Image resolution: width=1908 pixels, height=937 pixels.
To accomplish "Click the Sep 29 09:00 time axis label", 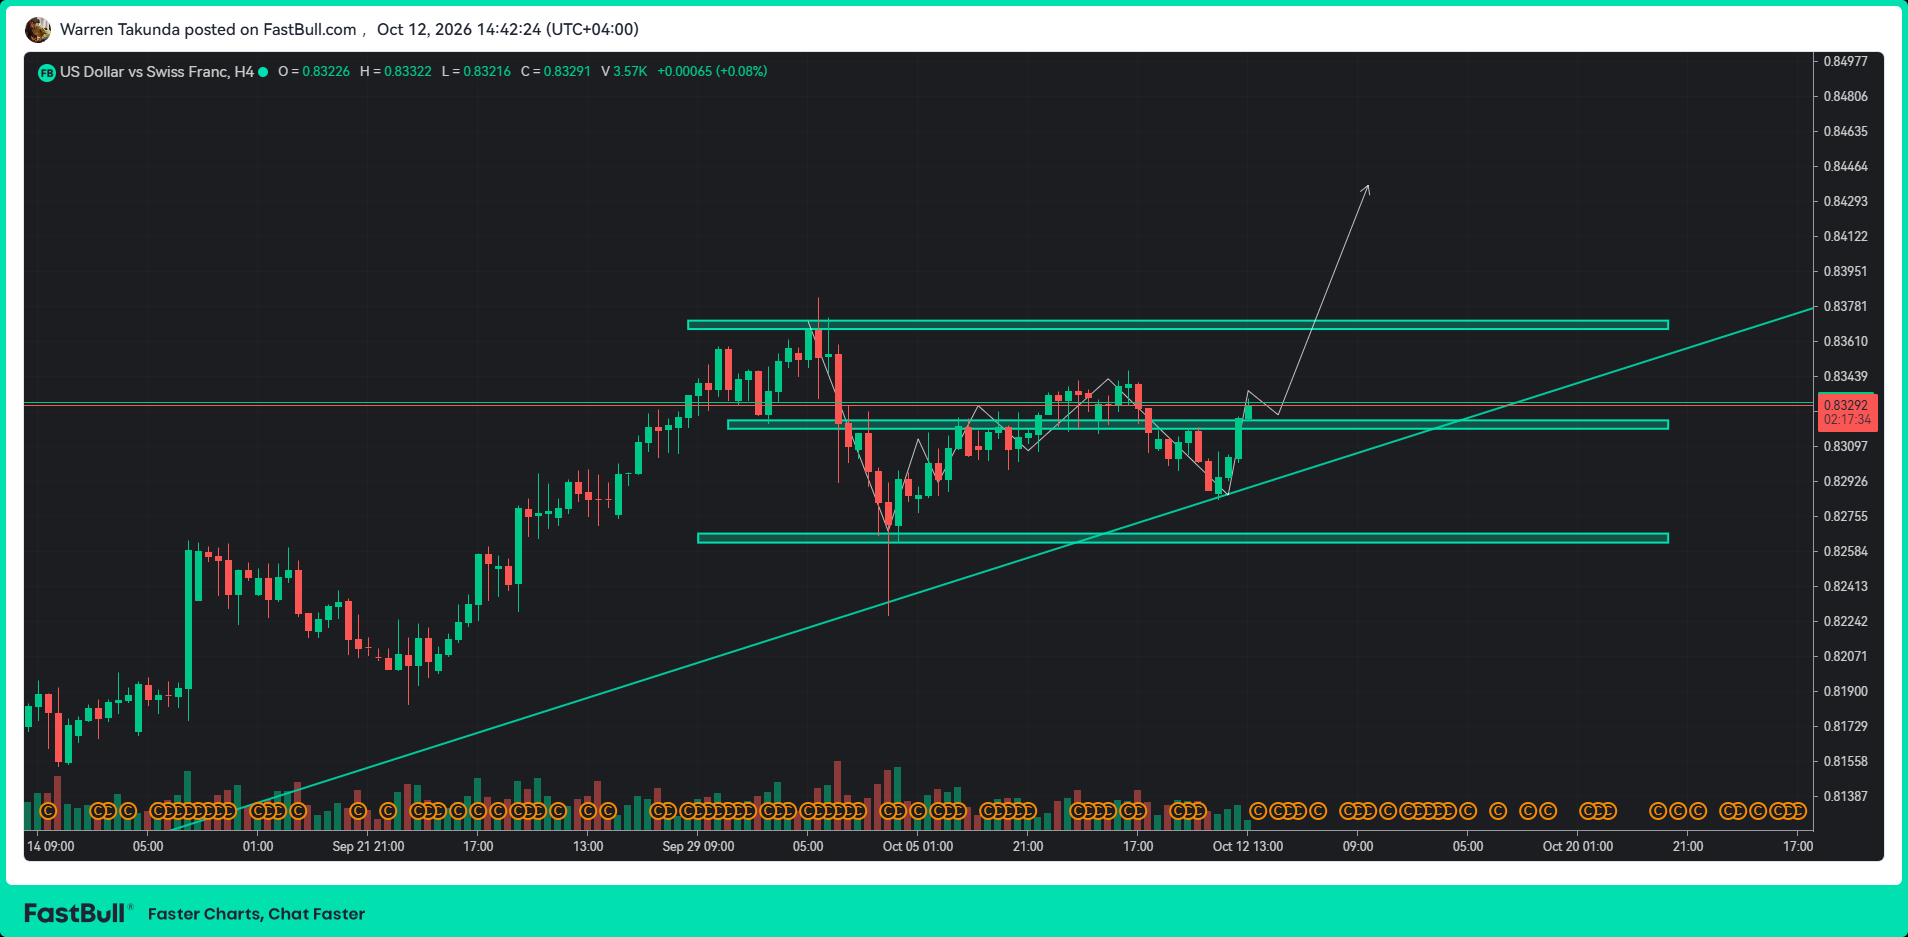I will (x=698, y=847).
